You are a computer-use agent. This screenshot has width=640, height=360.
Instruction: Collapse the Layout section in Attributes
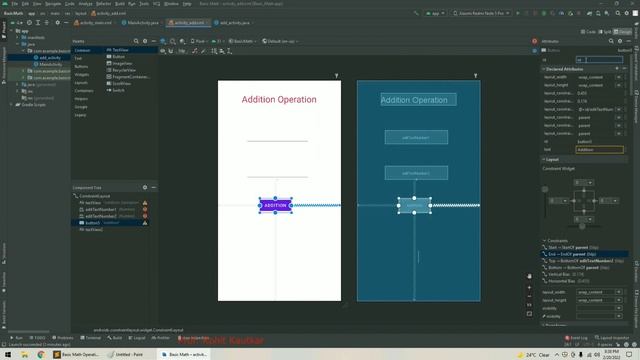tap(544, 160)
